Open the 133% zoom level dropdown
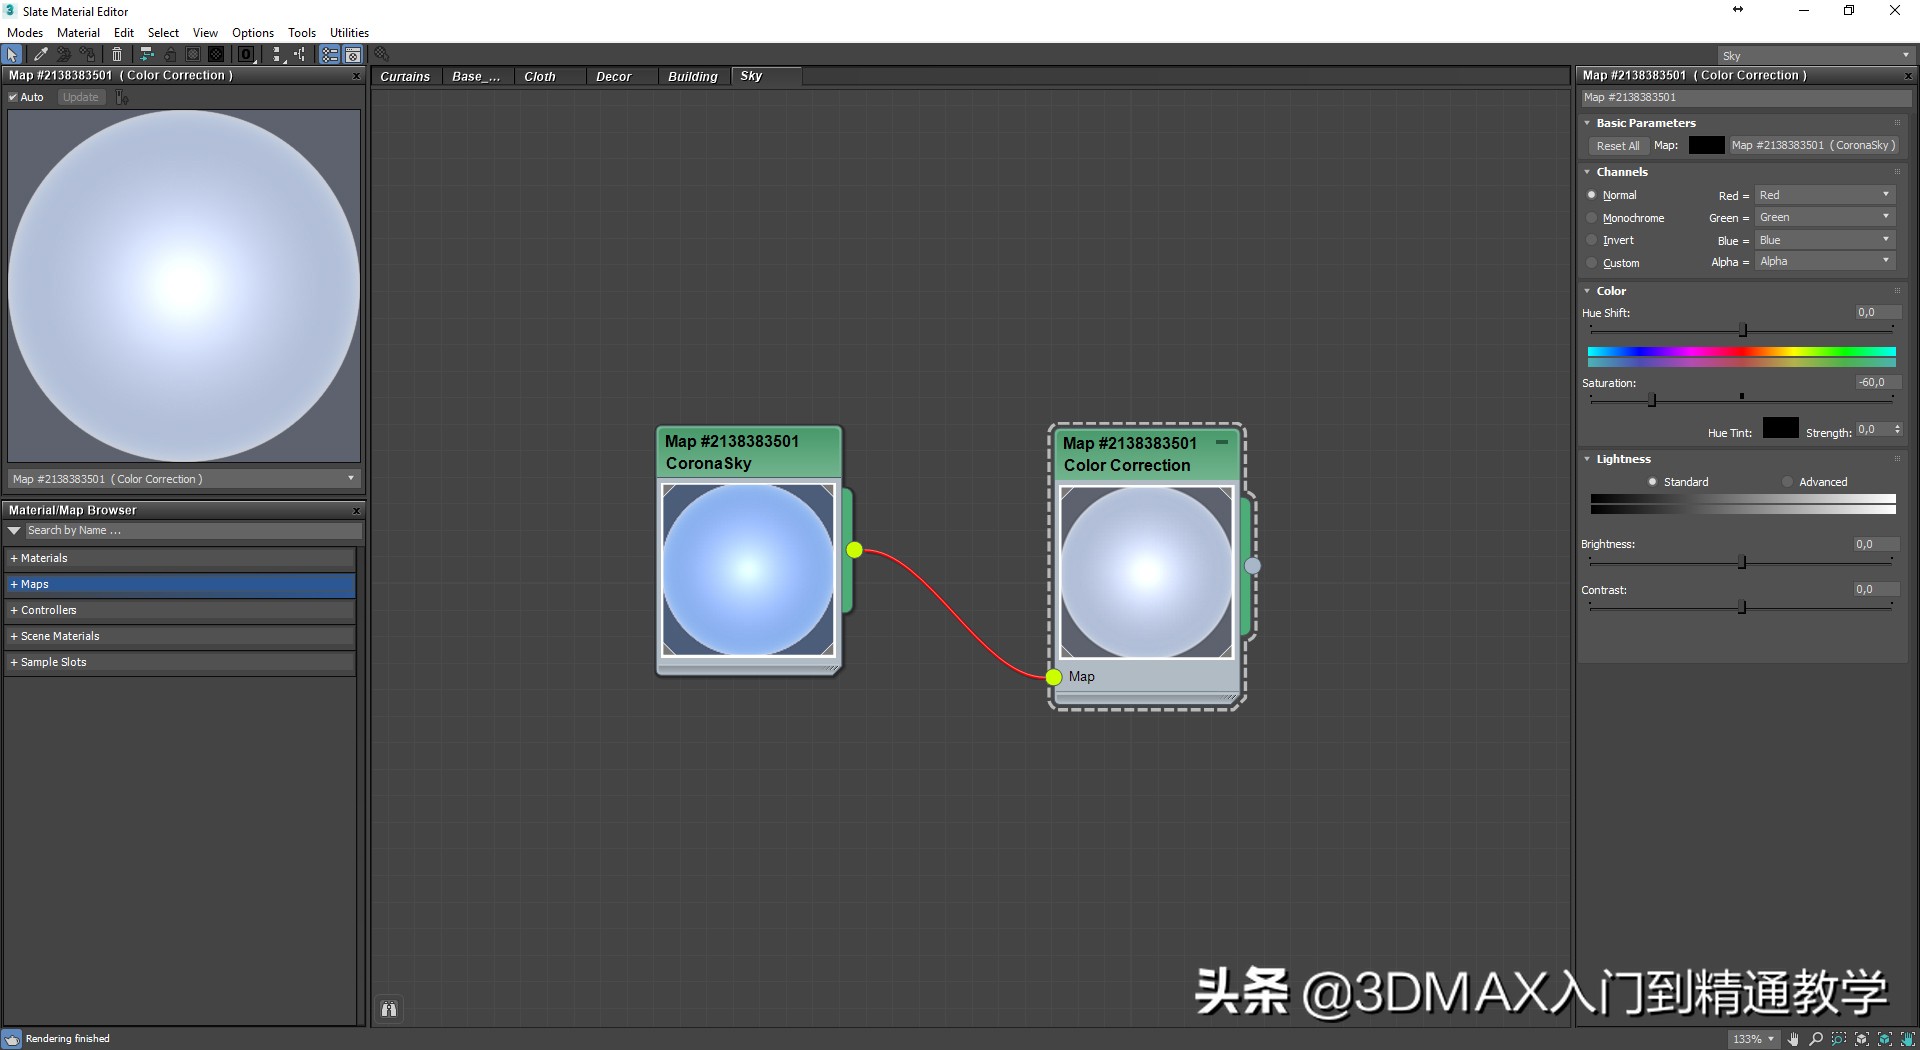The height and width of the screenshot is (1050, 1920). [x=1753, y=1039]
